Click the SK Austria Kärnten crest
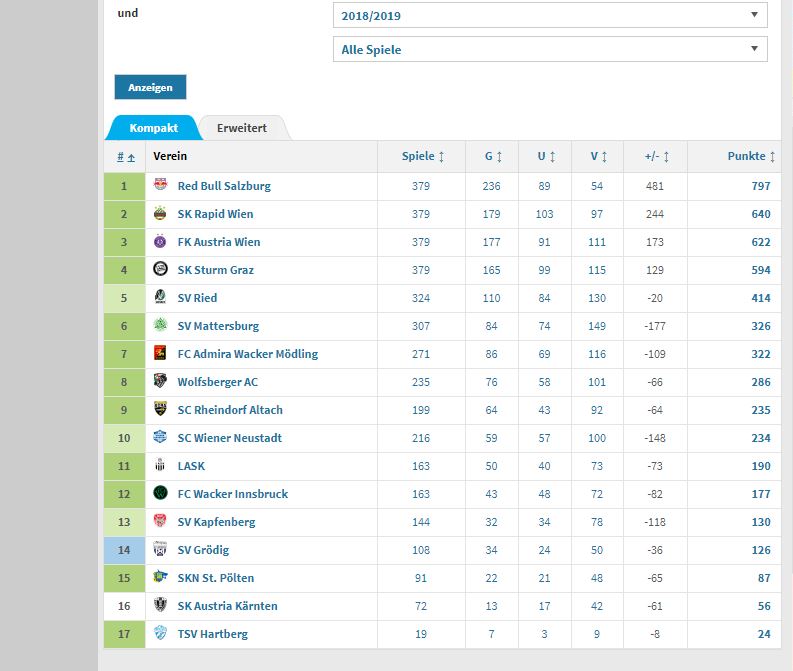 160,604
